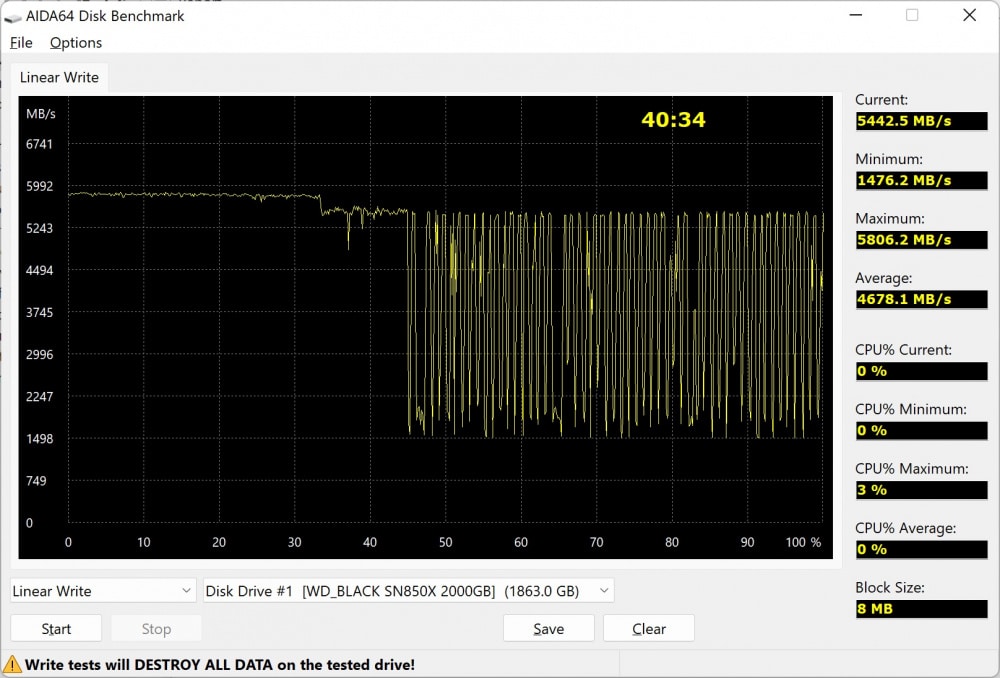Click the Minimum speed value 1476.2 MB/s

point(922,180)
